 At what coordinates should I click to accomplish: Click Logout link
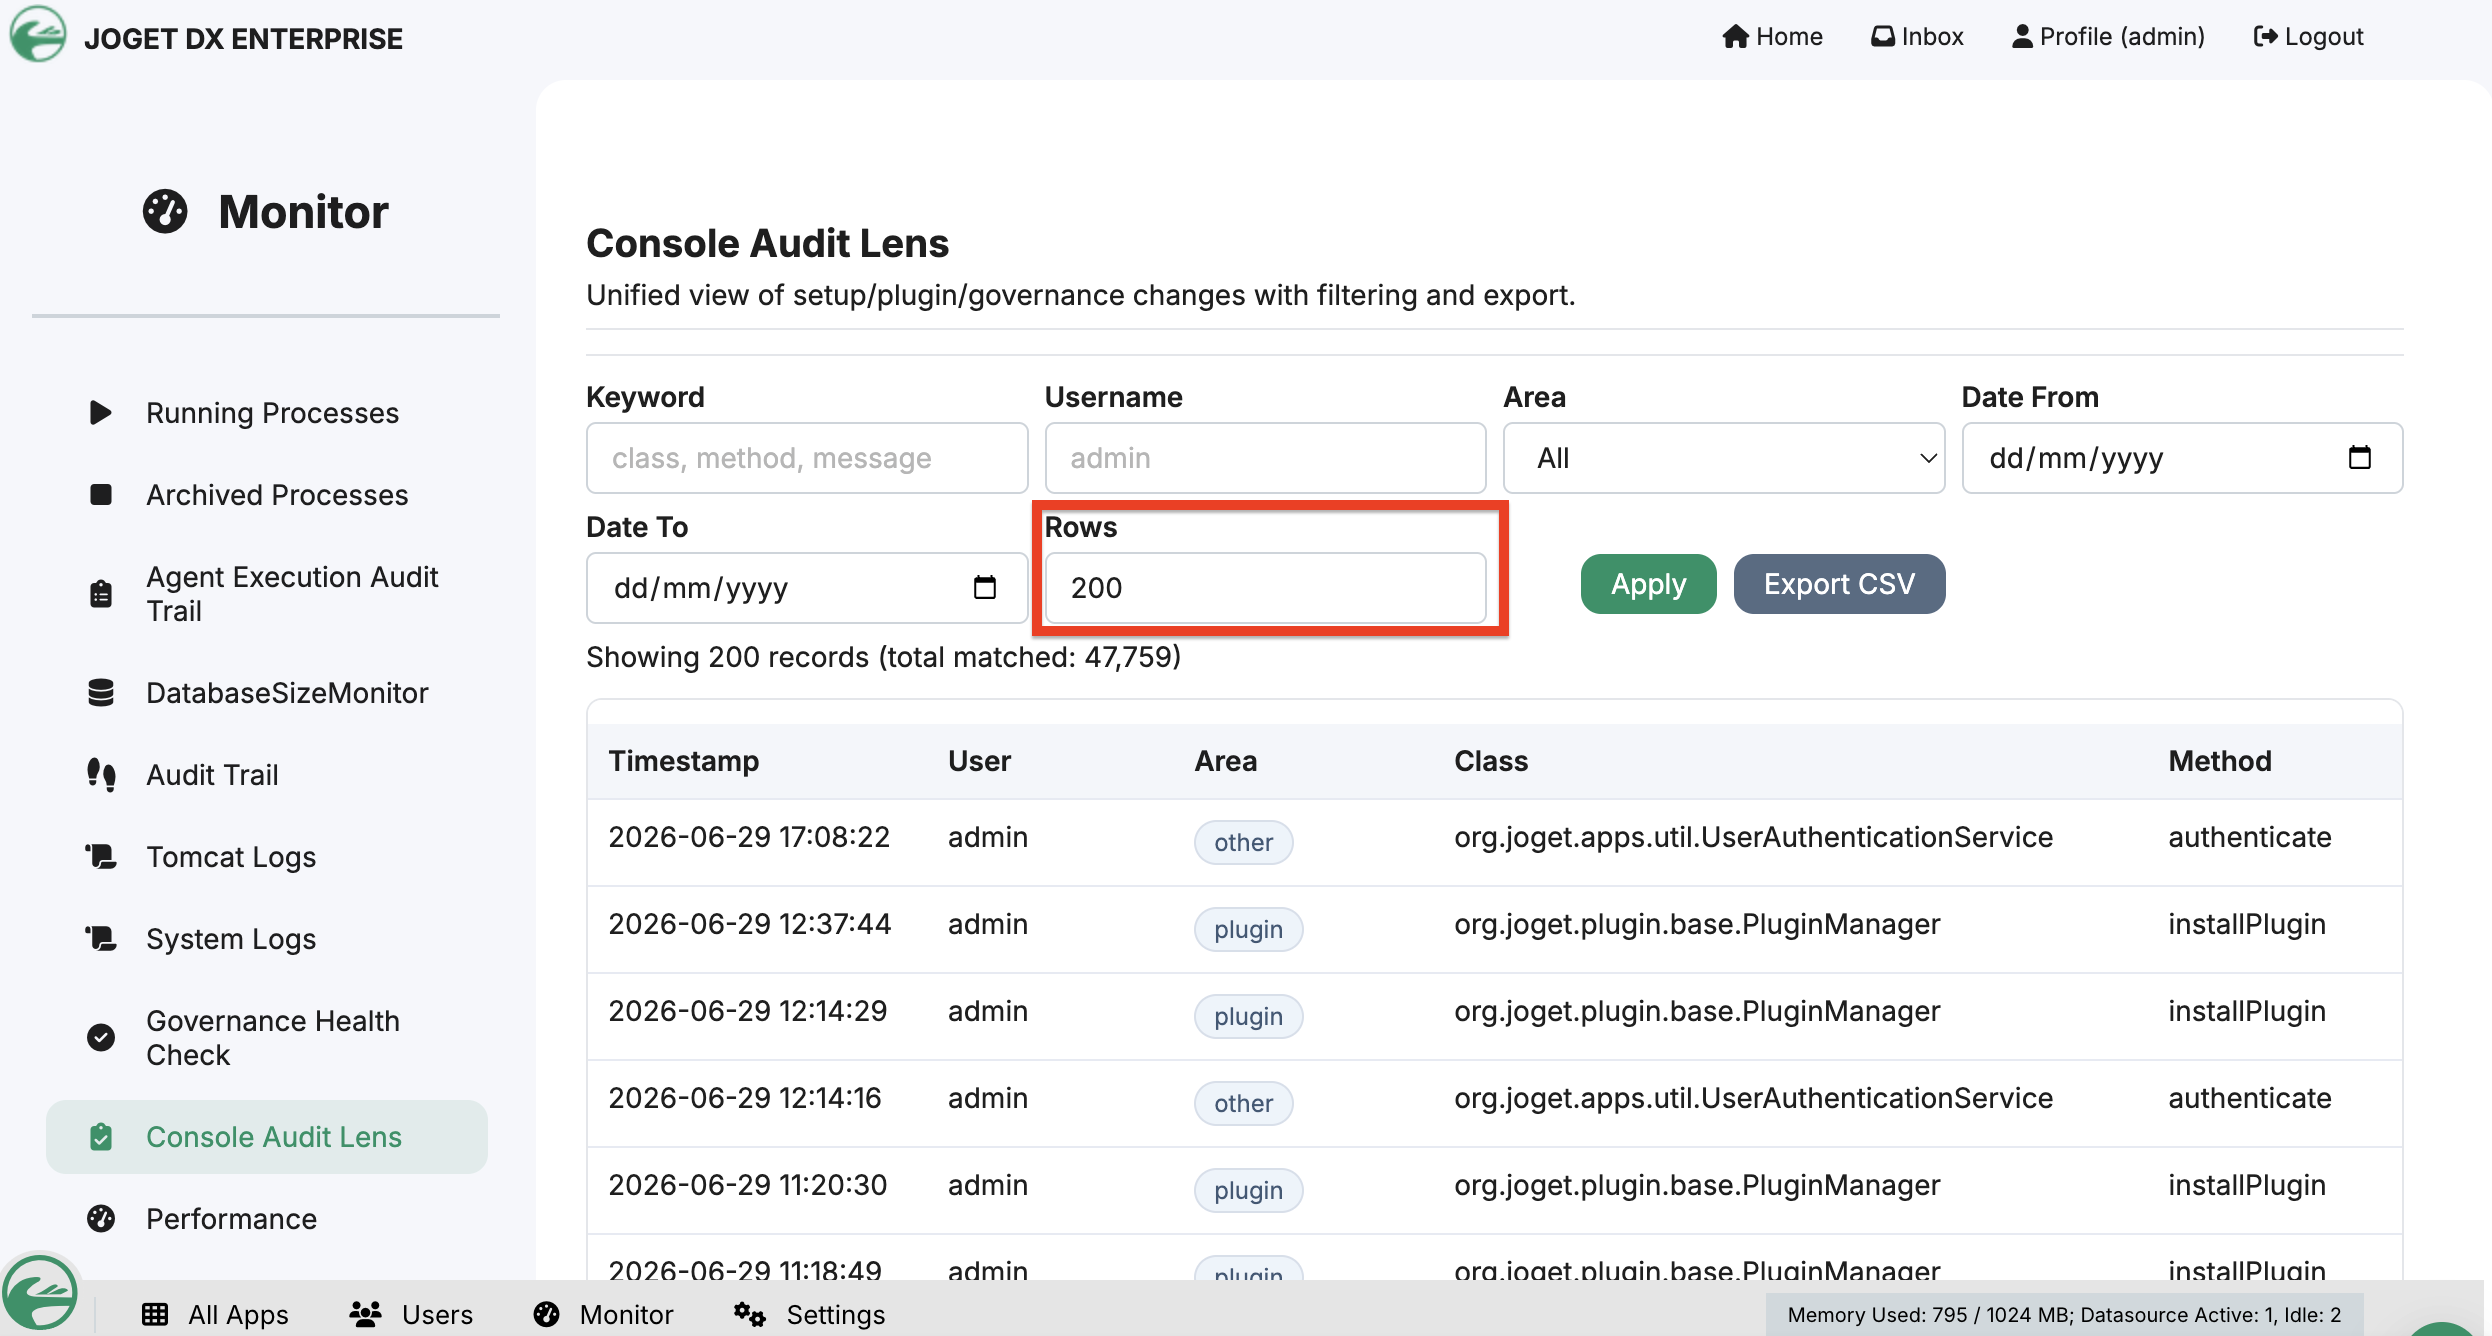pos(2308,37)
